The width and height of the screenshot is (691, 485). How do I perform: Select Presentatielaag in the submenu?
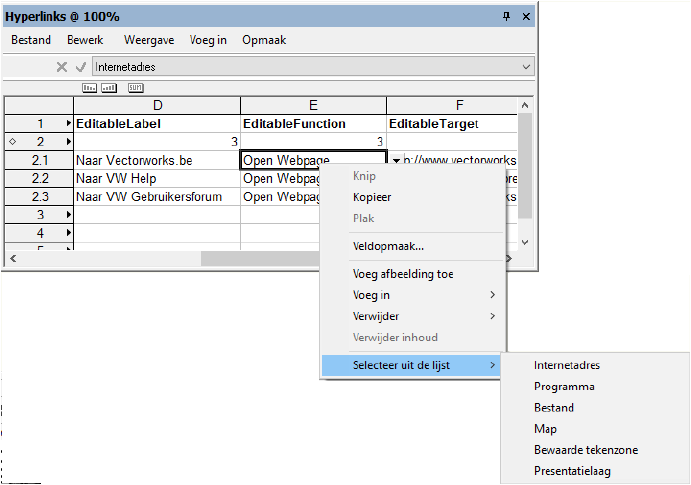595,471
